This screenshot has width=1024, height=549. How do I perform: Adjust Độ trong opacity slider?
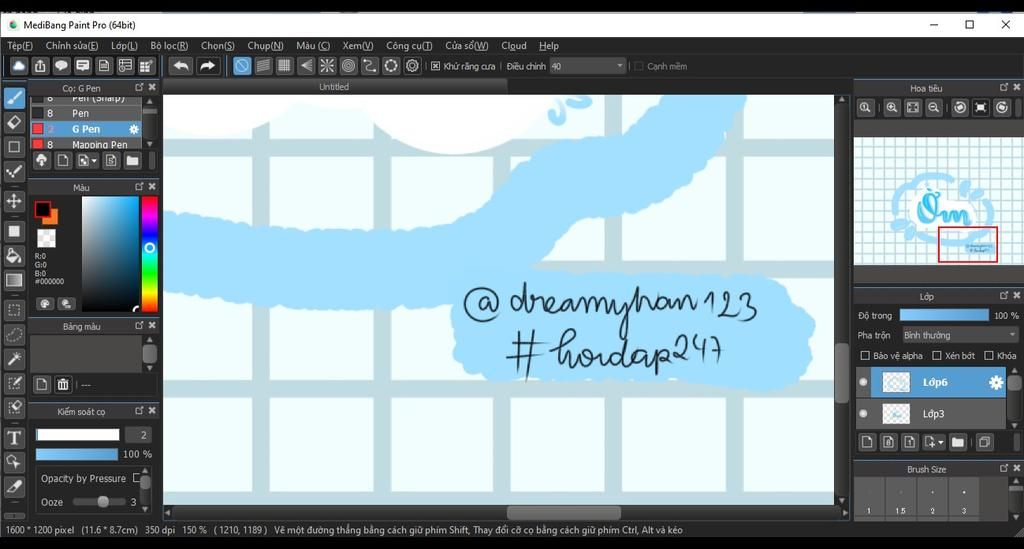944,315
